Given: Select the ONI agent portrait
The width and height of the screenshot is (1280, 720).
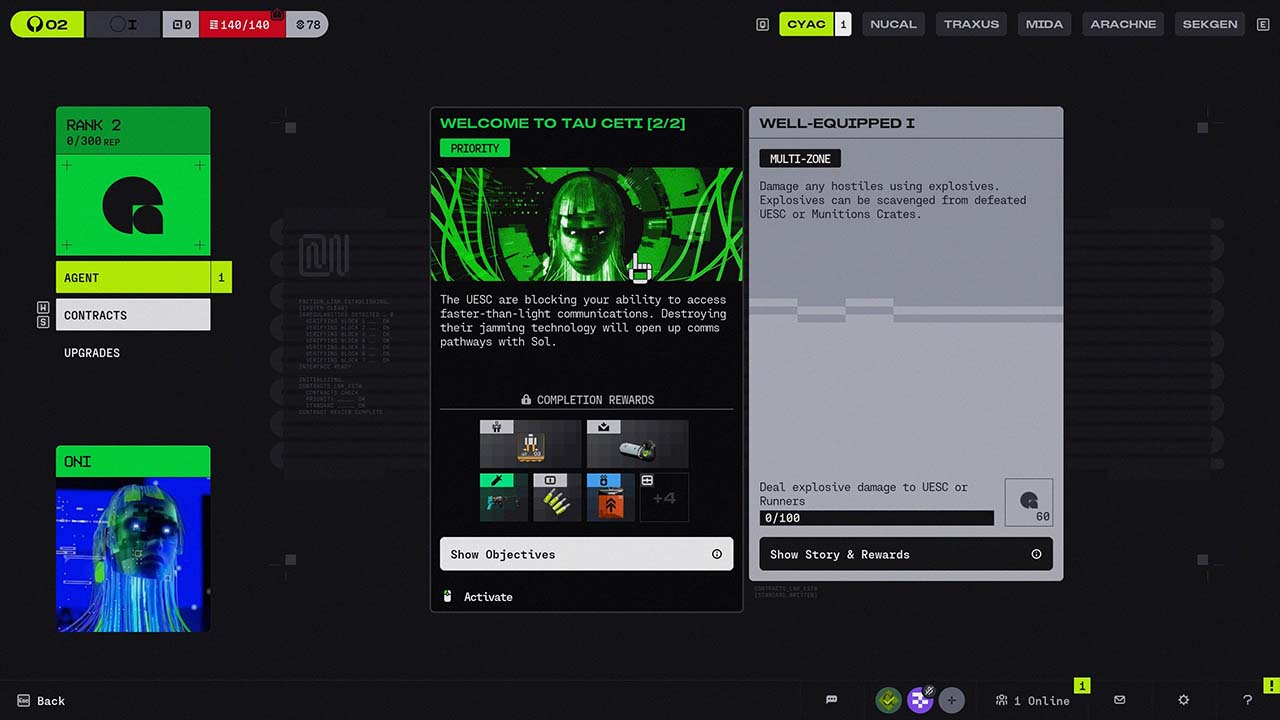Looking at the screenshot, I should click(133, 552).
